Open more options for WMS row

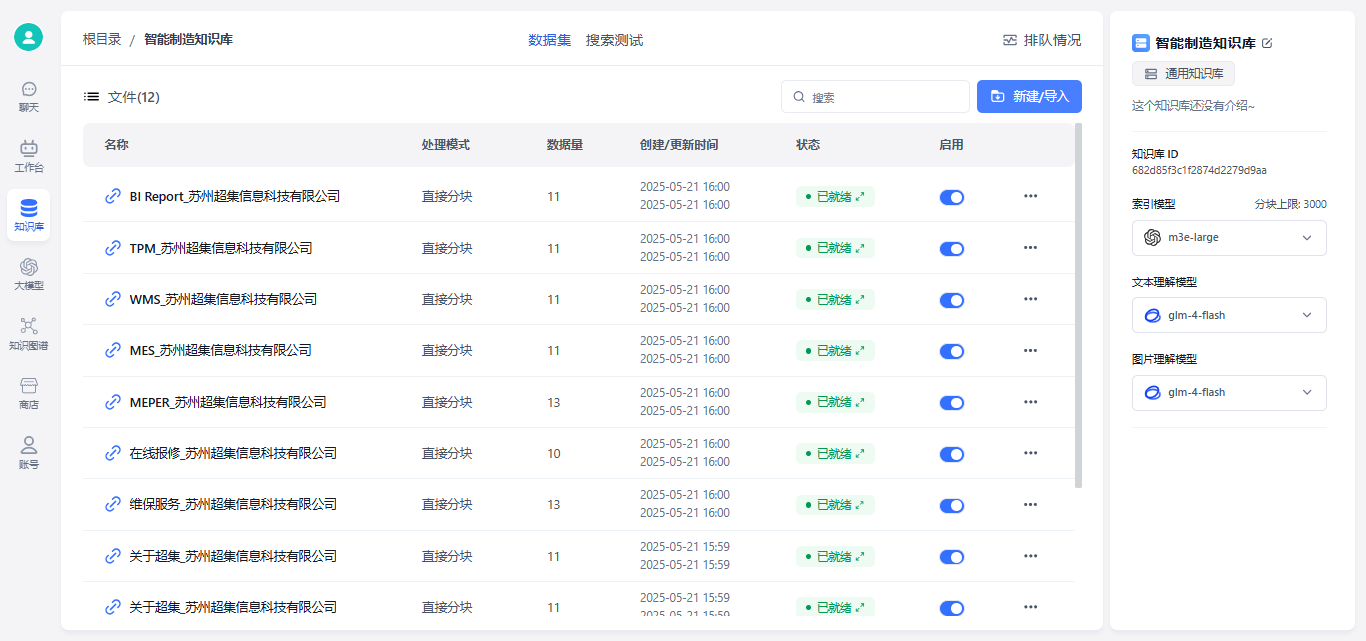[1030, 299]
